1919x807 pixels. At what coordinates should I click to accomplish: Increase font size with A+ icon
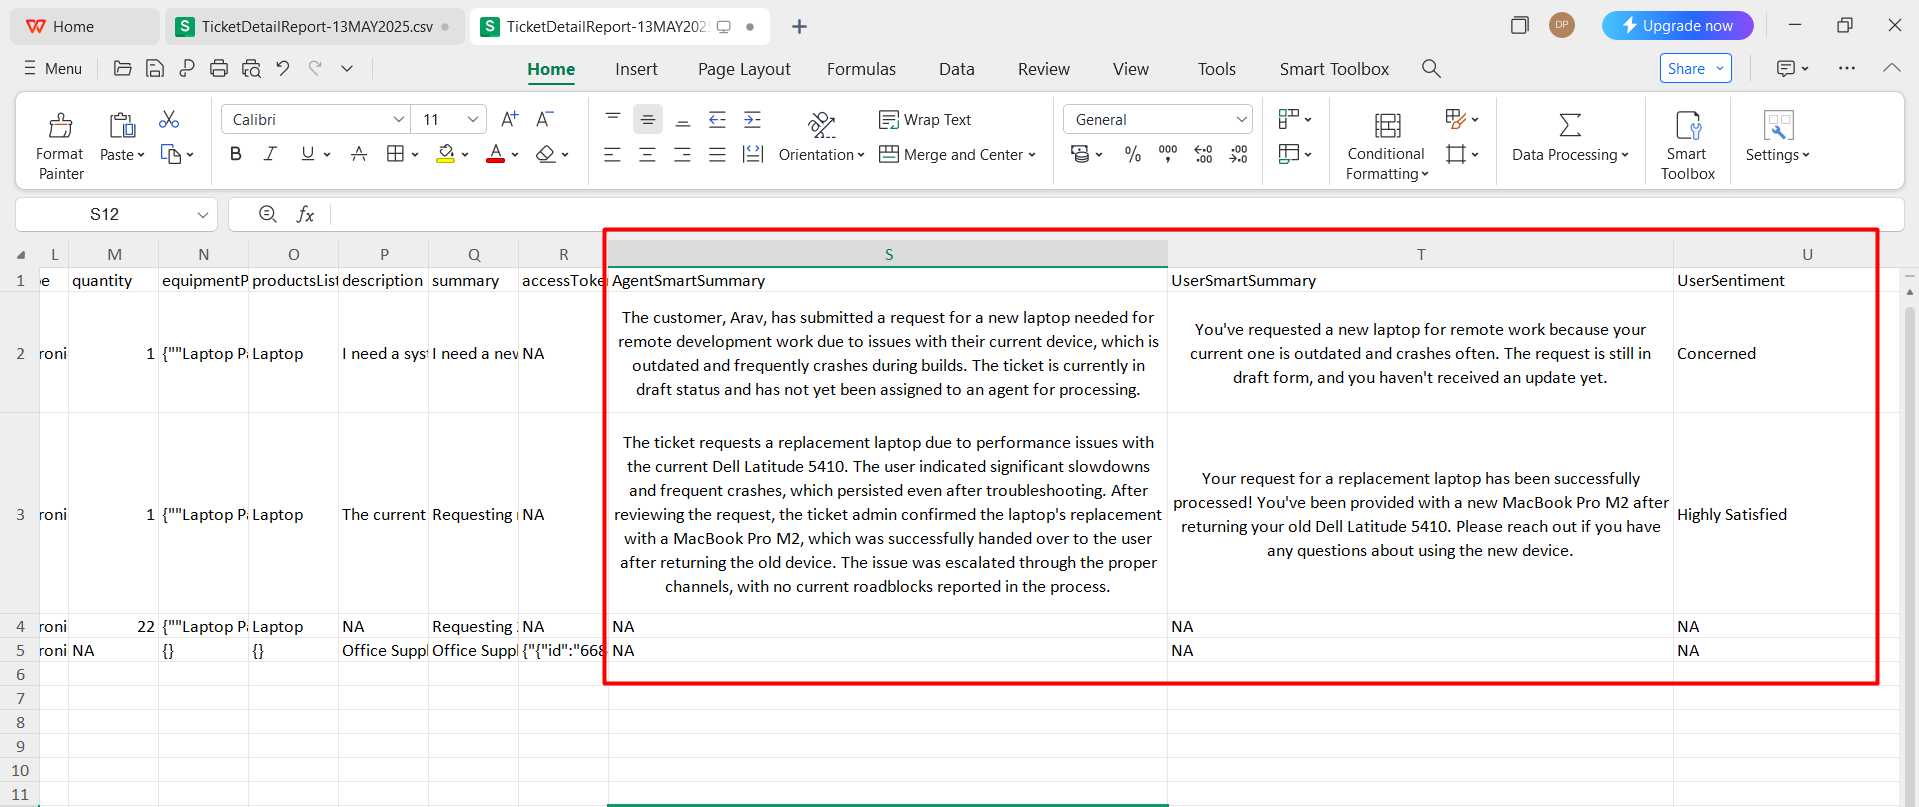click(509, 119)
